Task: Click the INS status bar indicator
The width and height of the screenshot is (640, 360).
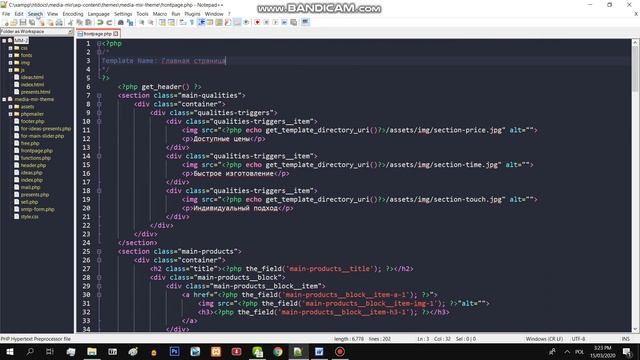Action: tap(625, 339)
